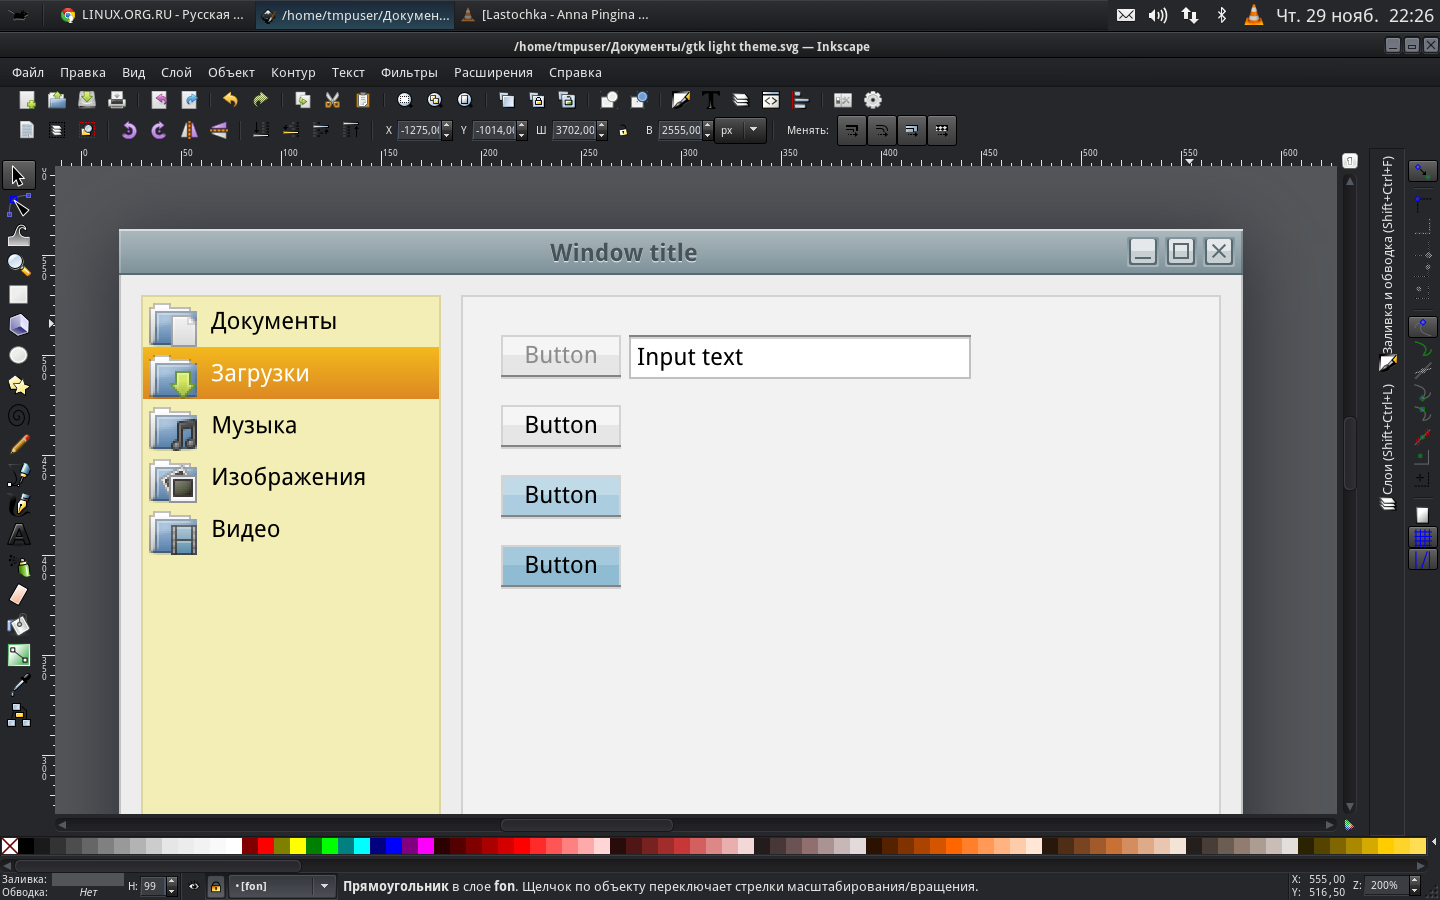Screen dimensions: 1440x900
Task: Select the Calligraphy tool
Action: point(18,505)
